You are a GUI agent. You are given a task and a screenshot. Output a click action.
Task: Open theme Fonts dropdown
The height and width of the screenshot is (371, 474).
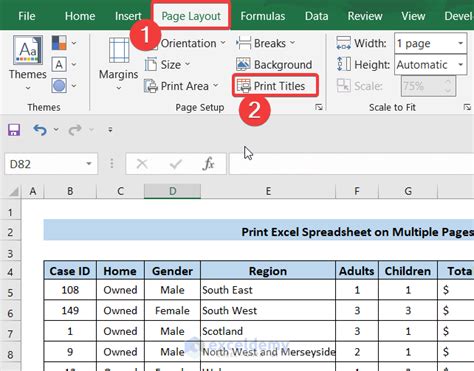coord(64,64)
